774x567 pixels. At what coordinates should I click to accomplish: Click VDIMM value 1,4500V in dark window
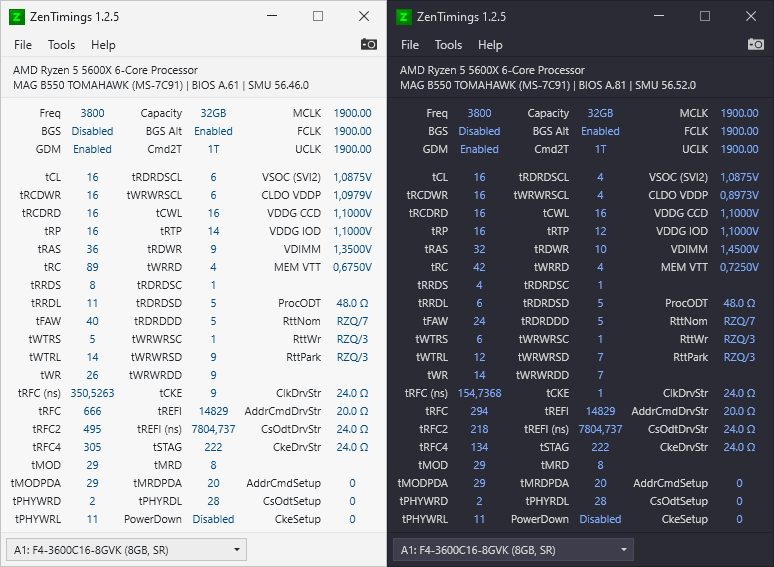(739, 249)
